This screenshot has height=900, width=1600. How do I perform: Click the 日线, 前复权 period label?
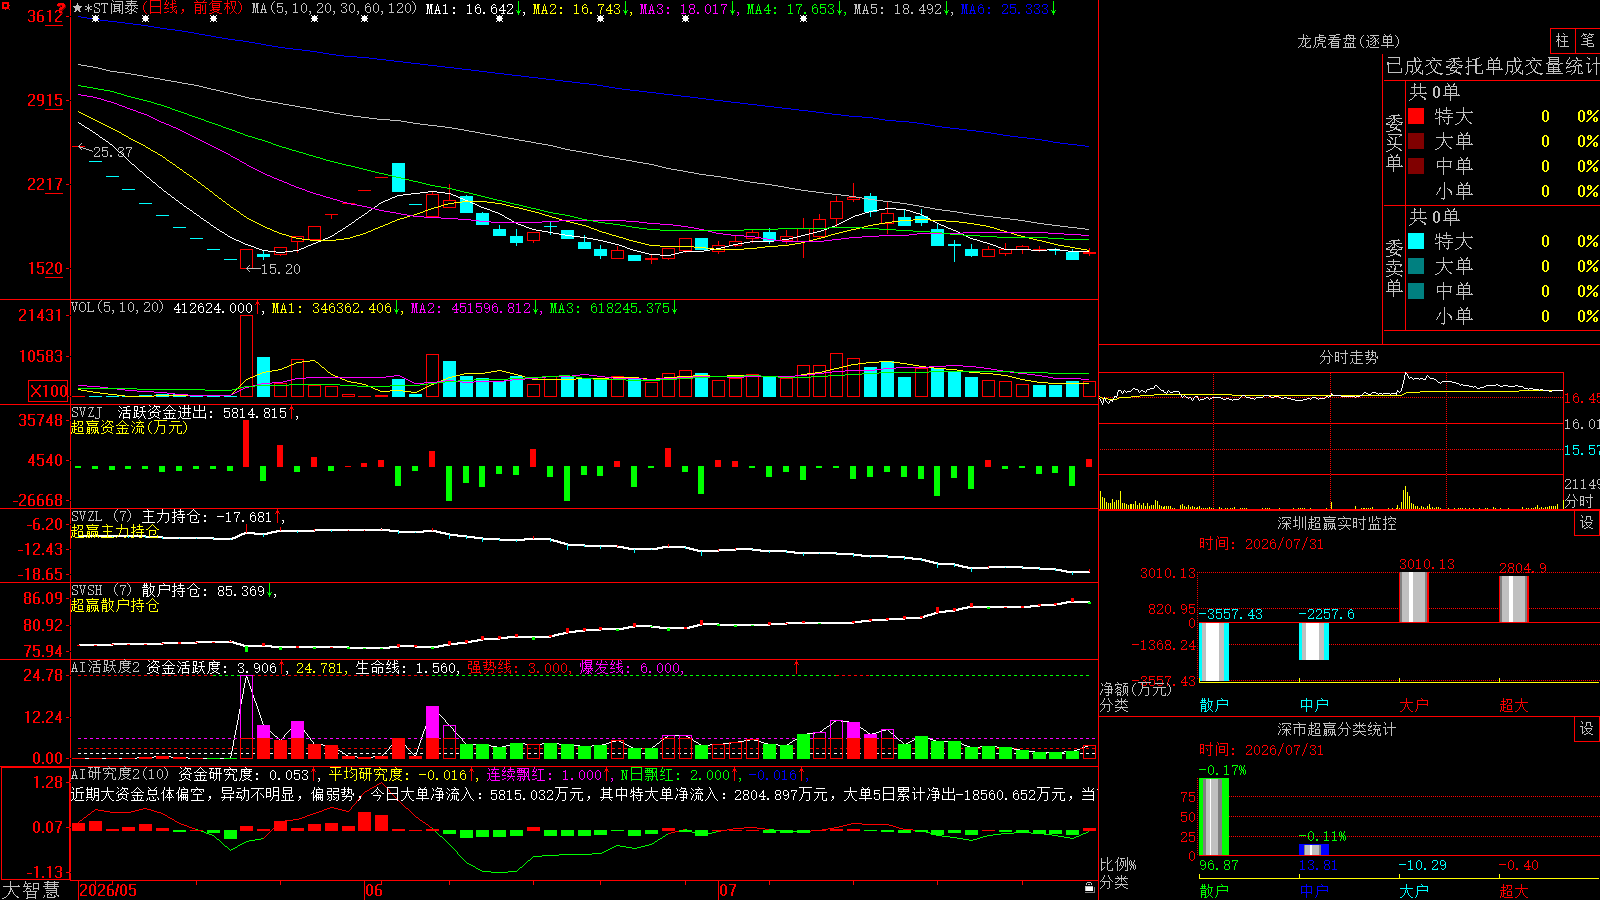point(193,9)
